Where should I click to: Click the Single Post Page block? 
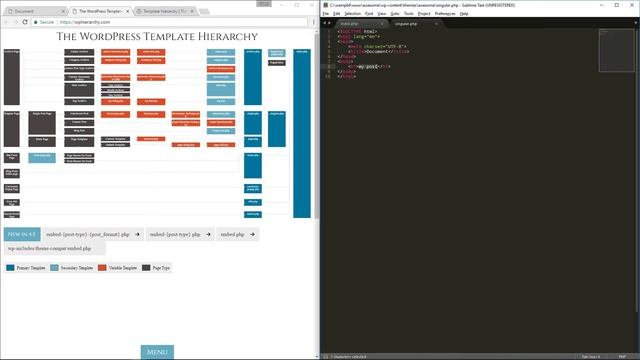coord(42,123)
